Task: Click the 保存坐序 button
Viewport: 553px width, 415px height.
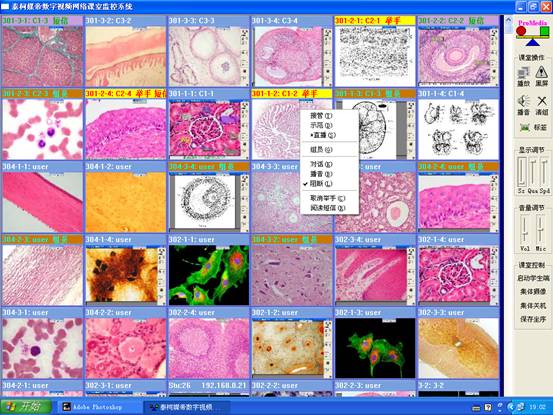Action: [x=533, y=319]
